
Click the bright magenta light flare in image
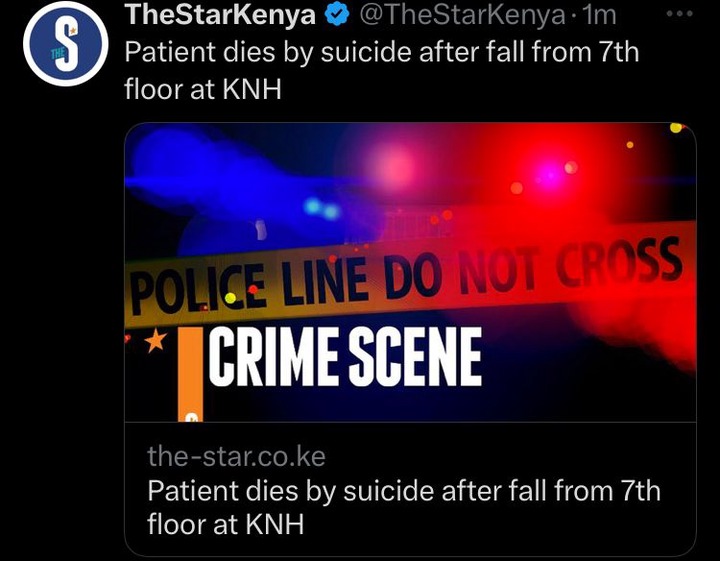549,176
